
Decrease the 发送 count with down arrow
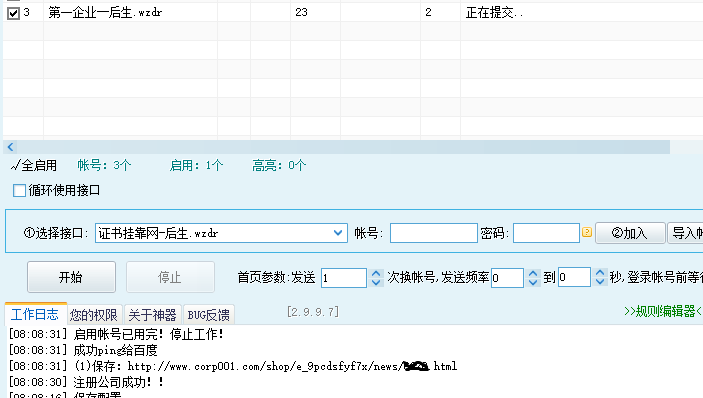tap(376, 283)
